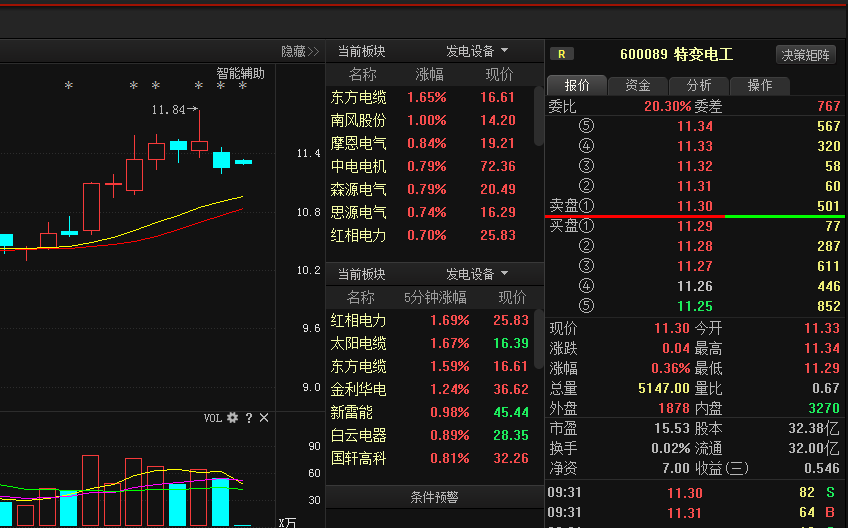The width and height of the screenshot is (848, 528).
Task: Select 新雷能 stock row
Action: [x=429, y=412]
